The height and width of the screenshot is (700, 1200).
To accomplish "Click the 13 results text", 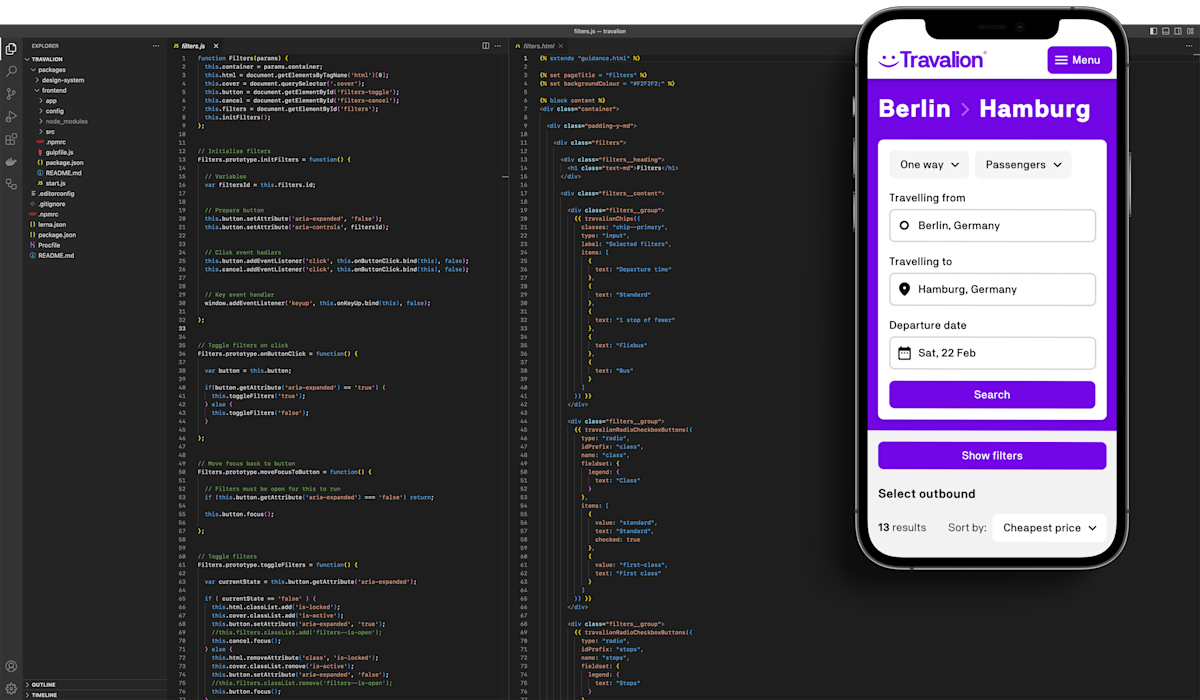I will [902, 528].
